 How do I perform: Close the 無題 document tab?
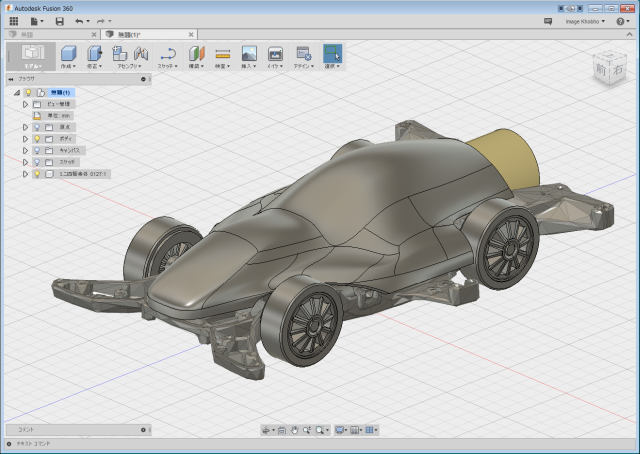tap(94, 35)
